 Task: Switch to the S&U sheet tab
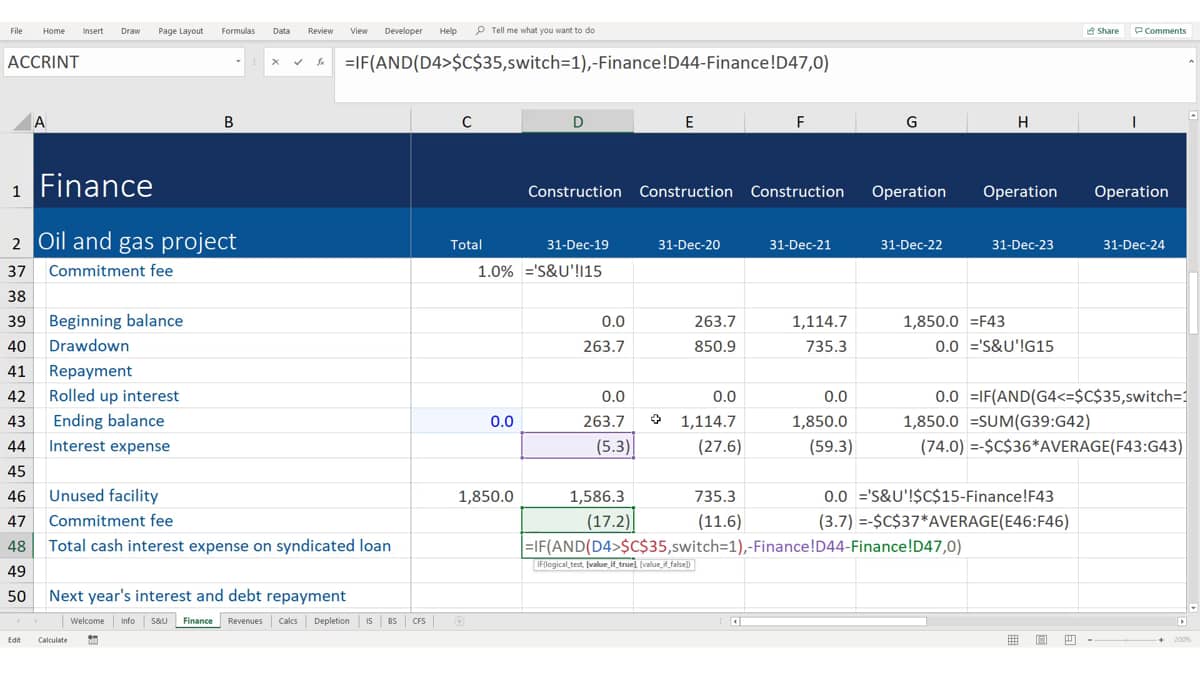pos(159,621)
